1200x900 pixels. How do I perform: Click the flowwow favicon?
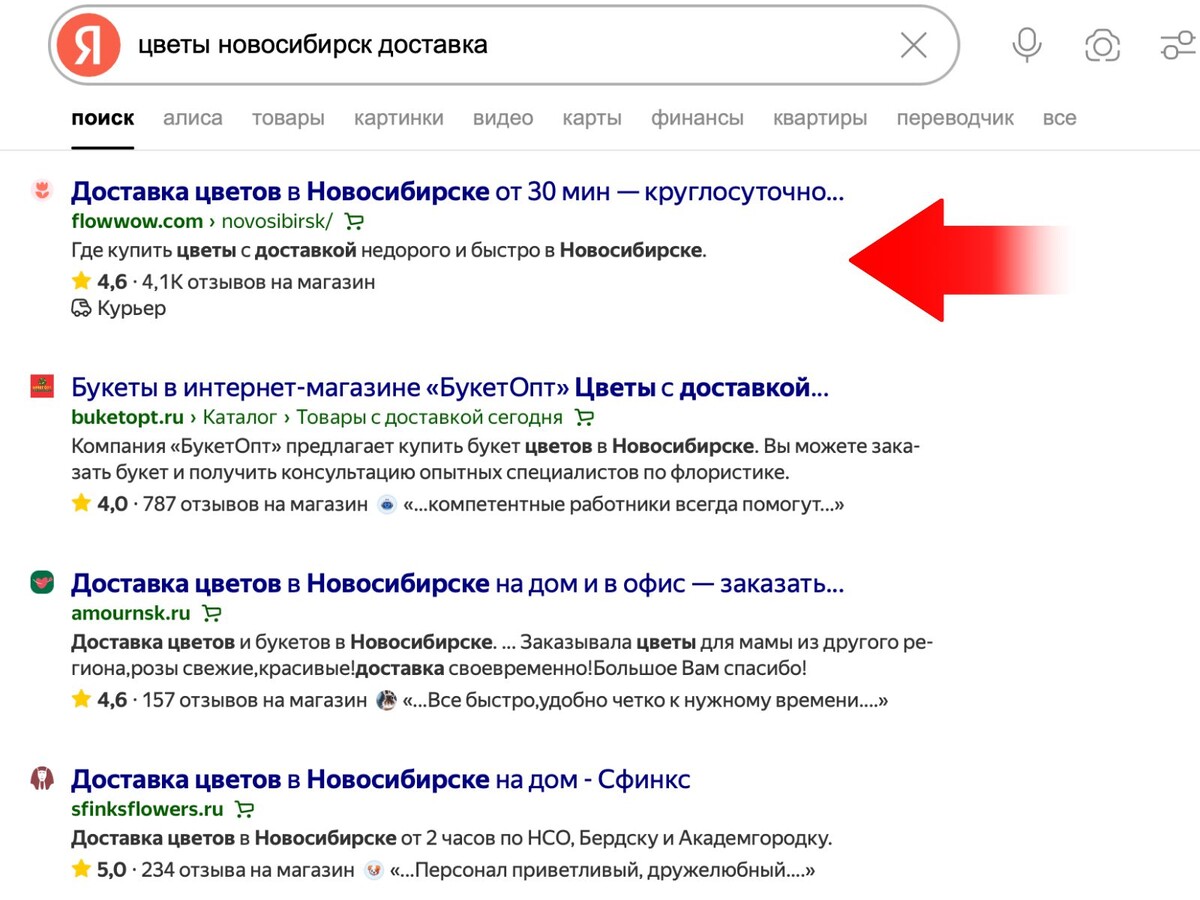[x=42, y=188]
